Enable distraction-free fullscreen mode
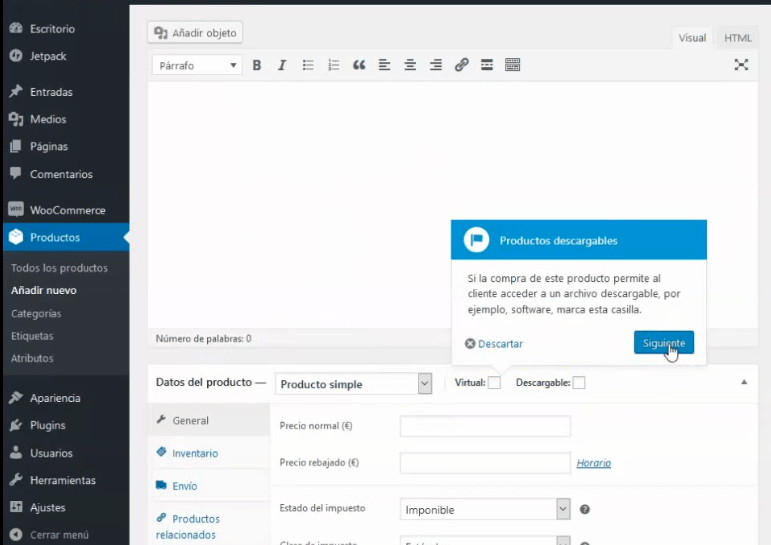Image resolution: width=771 pixels, height=545 pixels. [741, 65]
